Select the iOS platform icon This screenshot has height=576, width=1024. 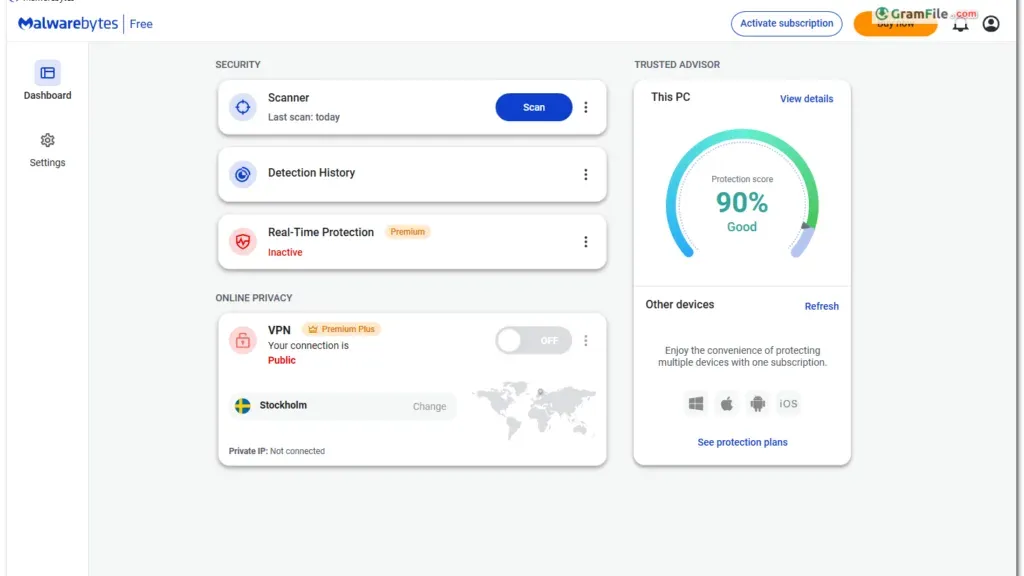(x=788, y=404)
